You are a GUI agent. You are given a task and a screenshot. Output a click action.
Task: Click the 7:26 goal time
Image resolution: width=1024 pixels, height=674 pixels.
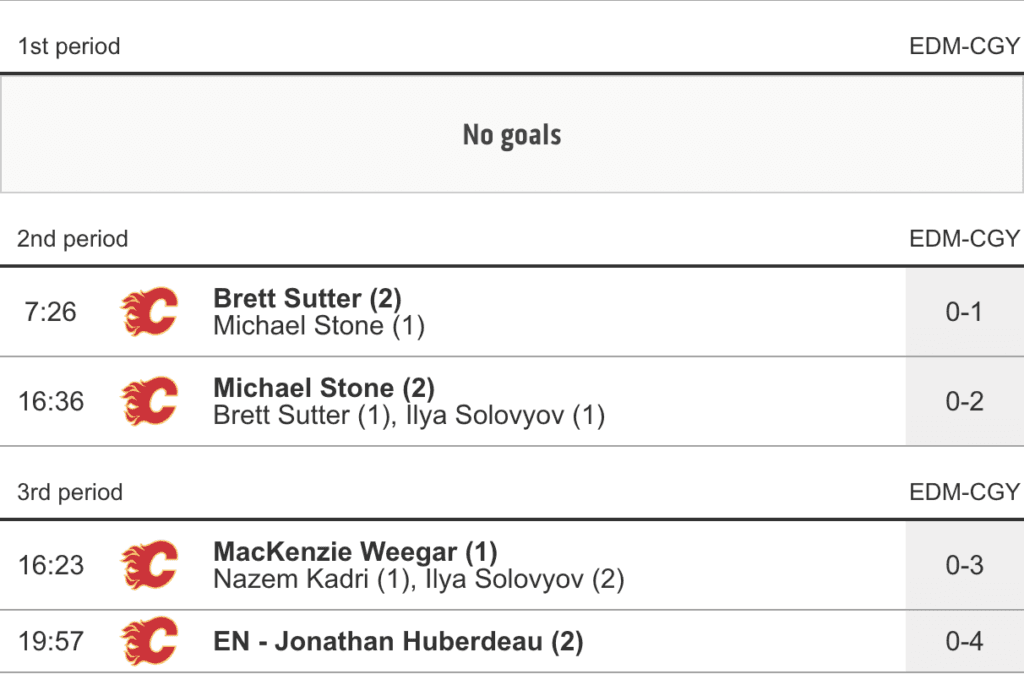(x=50, y=312)
